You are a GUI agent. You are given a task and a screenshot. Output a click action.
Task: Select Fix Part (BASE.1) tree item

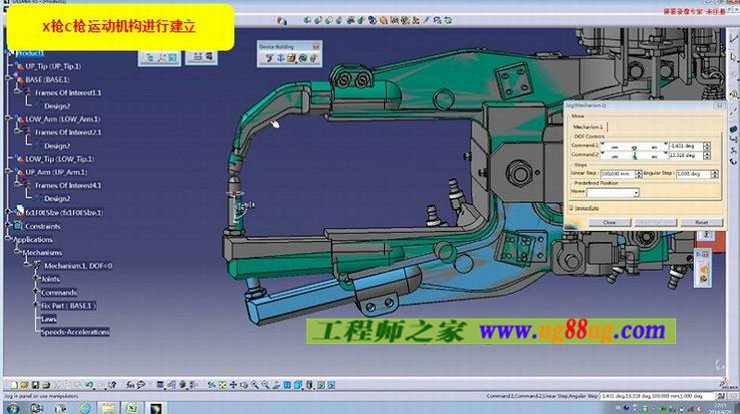tap(67, 305)
